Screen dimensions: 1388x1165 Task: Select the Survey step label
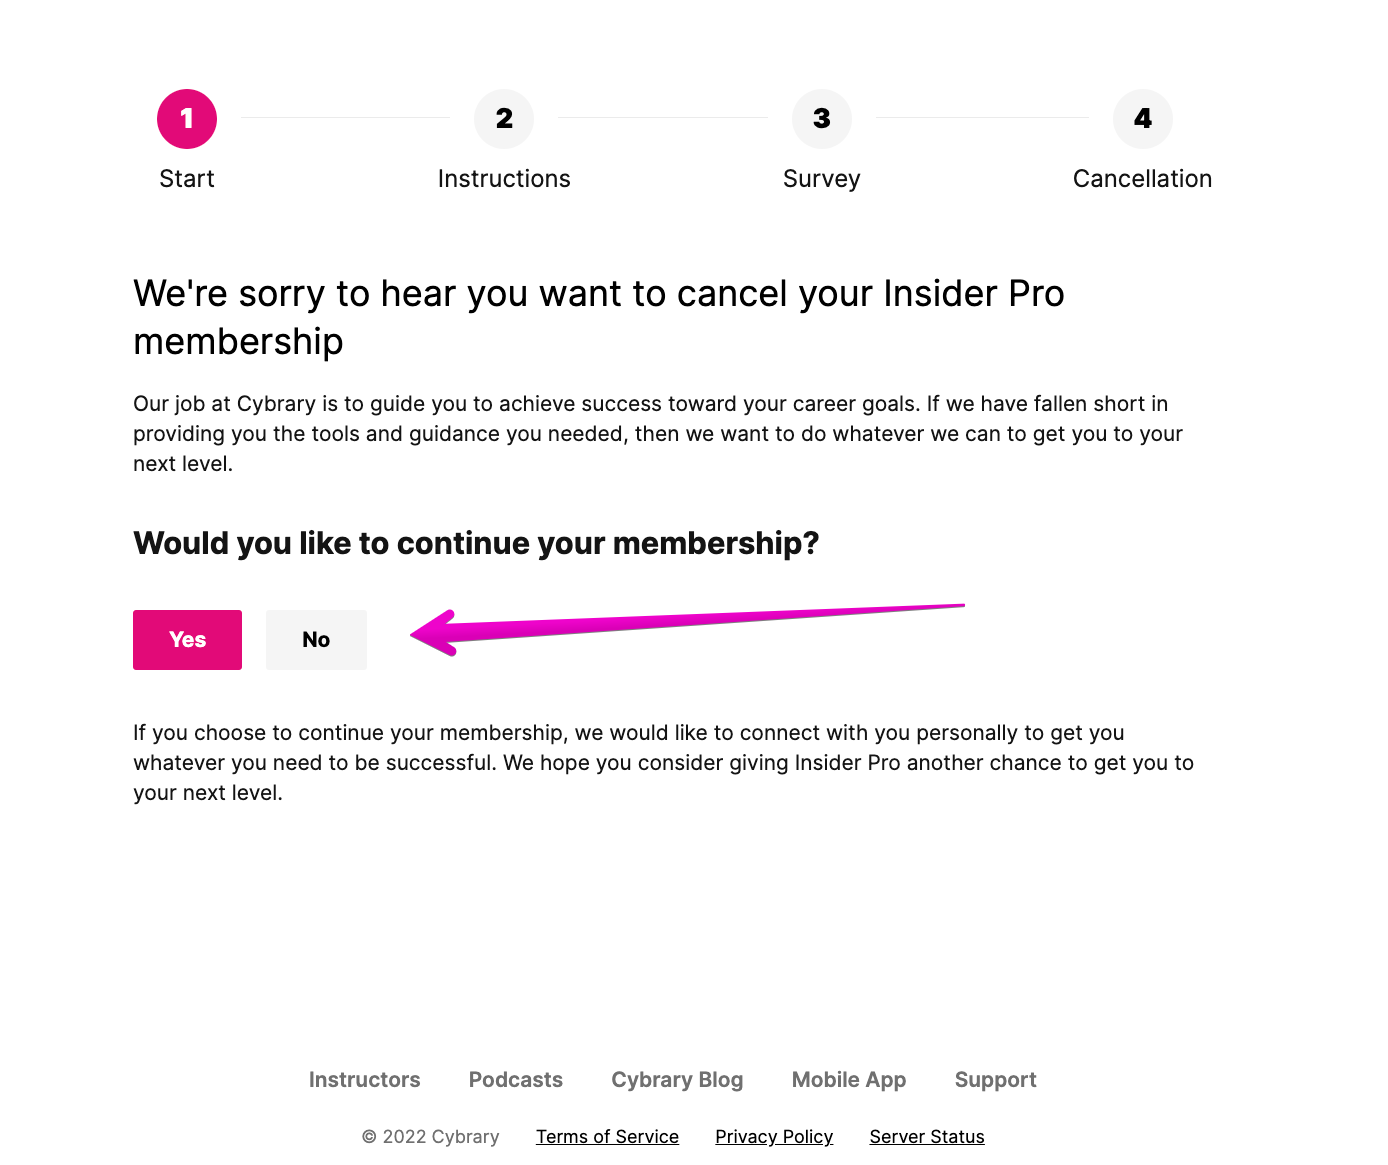coord(822,179)
